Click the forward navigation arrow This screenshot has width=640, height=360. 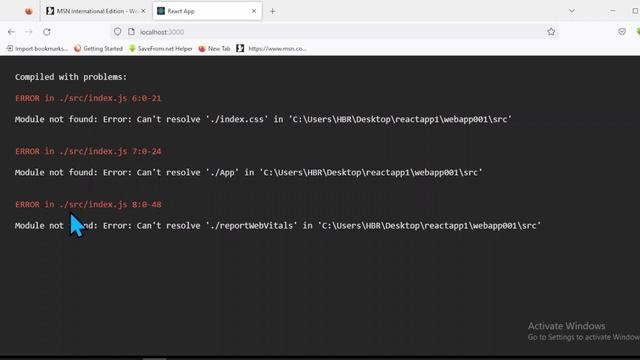point(29,32)
